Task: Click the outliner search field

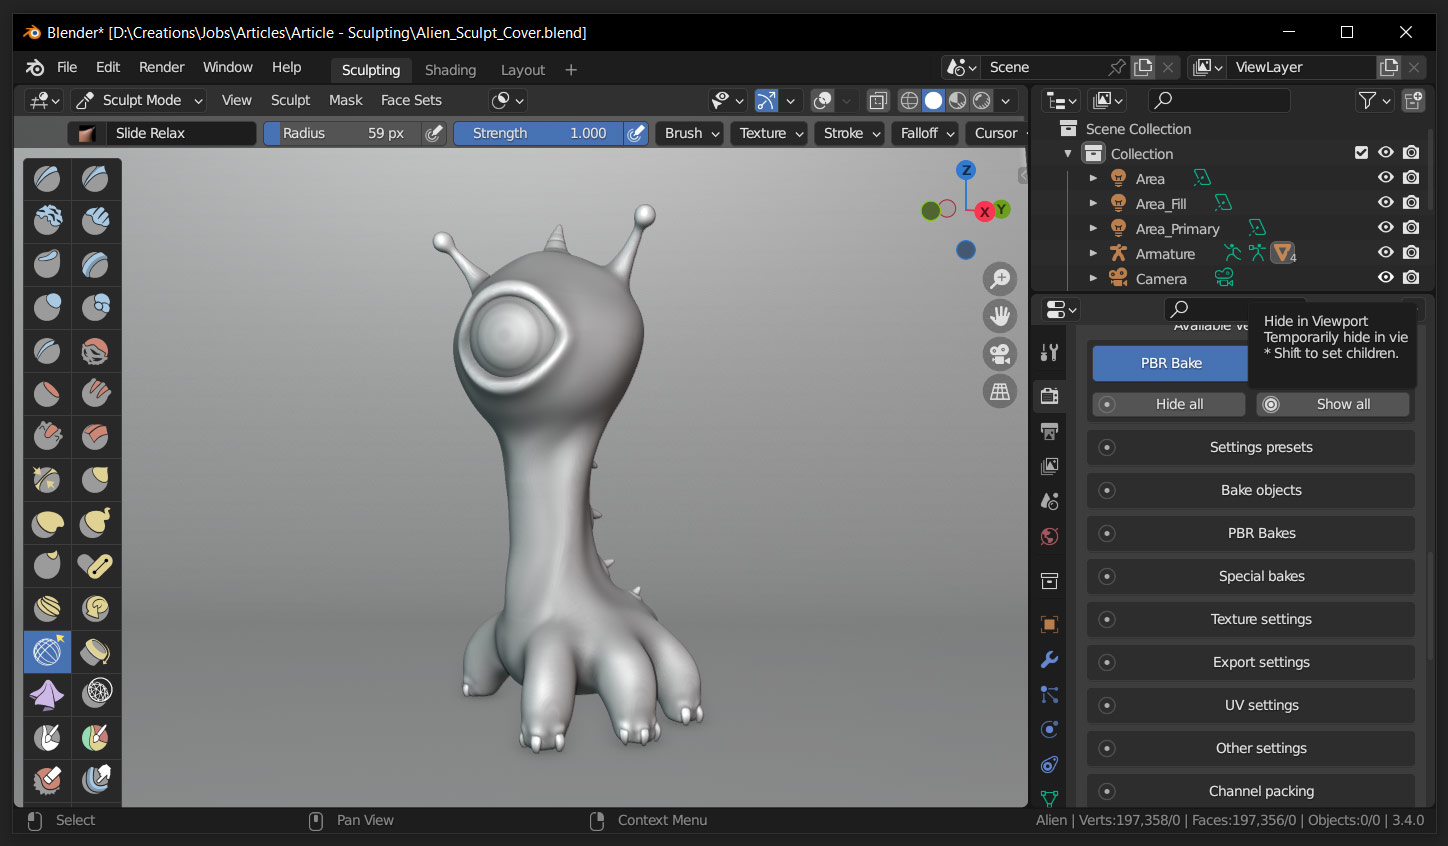Action: tap(1218, 100)
